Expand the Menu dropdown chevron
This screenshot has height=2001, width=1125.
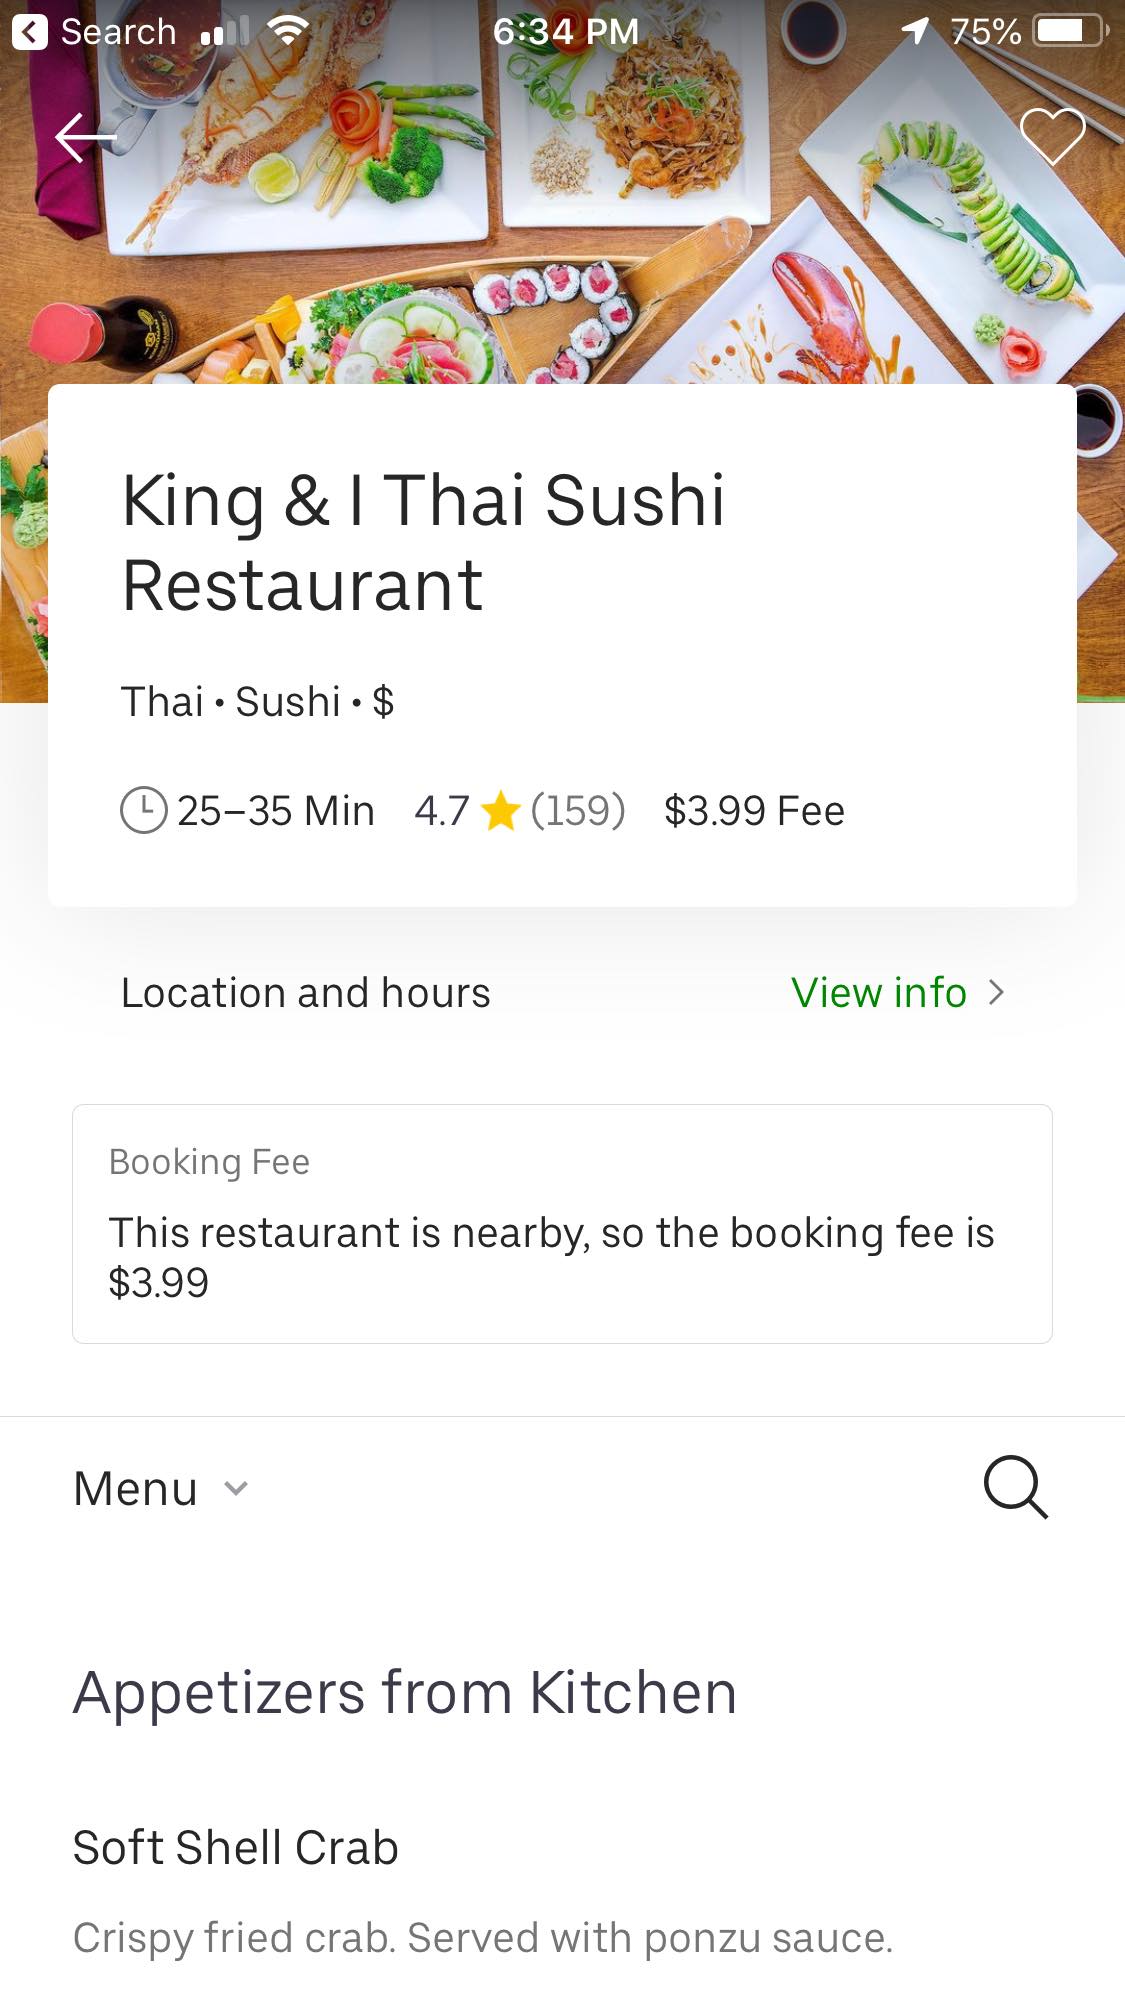(236, 1488)
